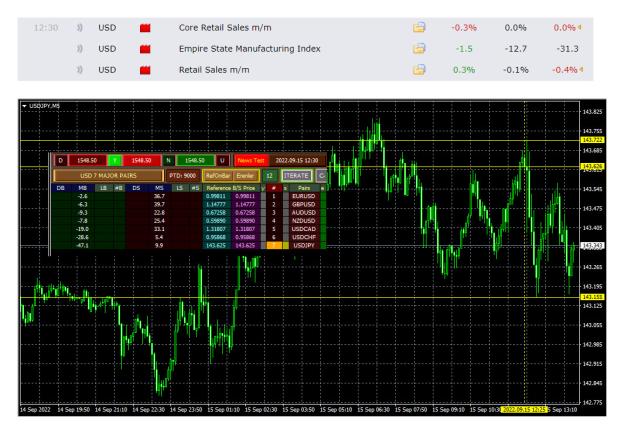Click the DS column header

tap(136, 188)
